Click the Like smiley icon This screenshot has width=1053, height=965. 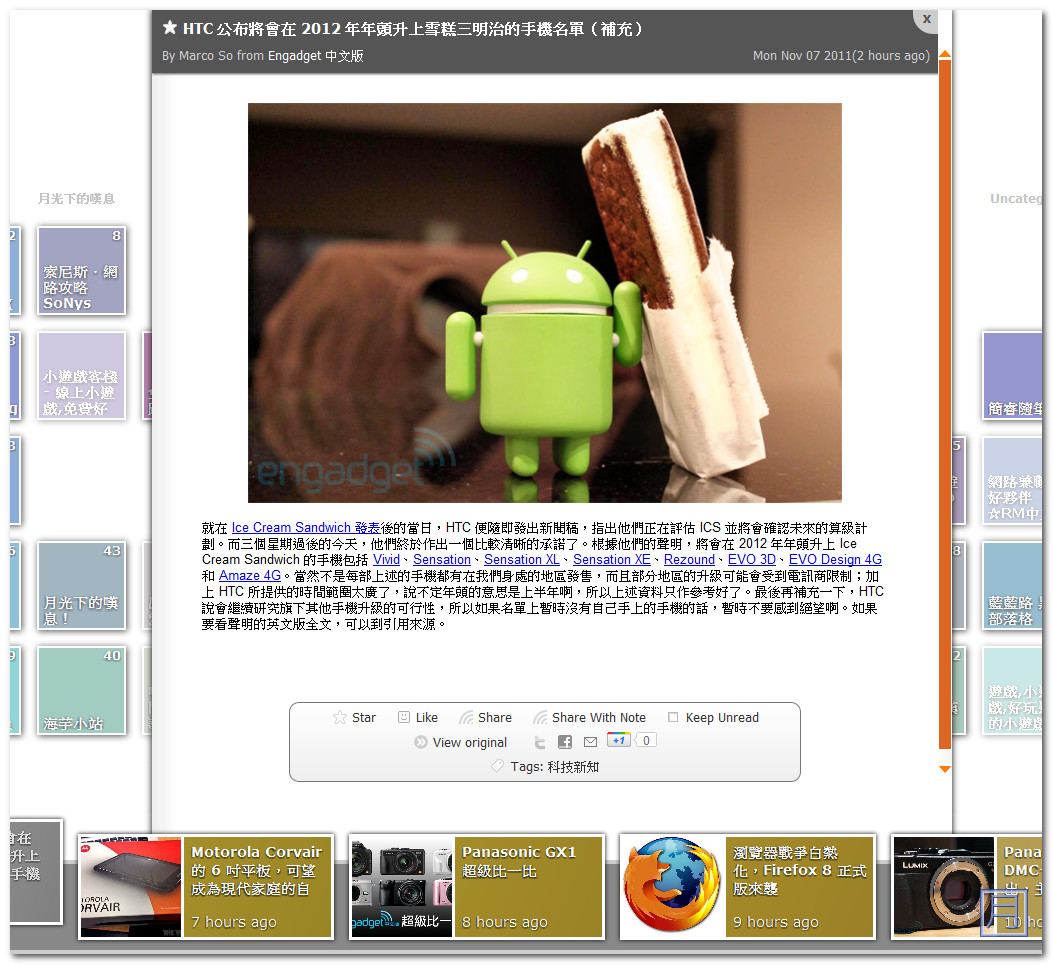(404, 717)
